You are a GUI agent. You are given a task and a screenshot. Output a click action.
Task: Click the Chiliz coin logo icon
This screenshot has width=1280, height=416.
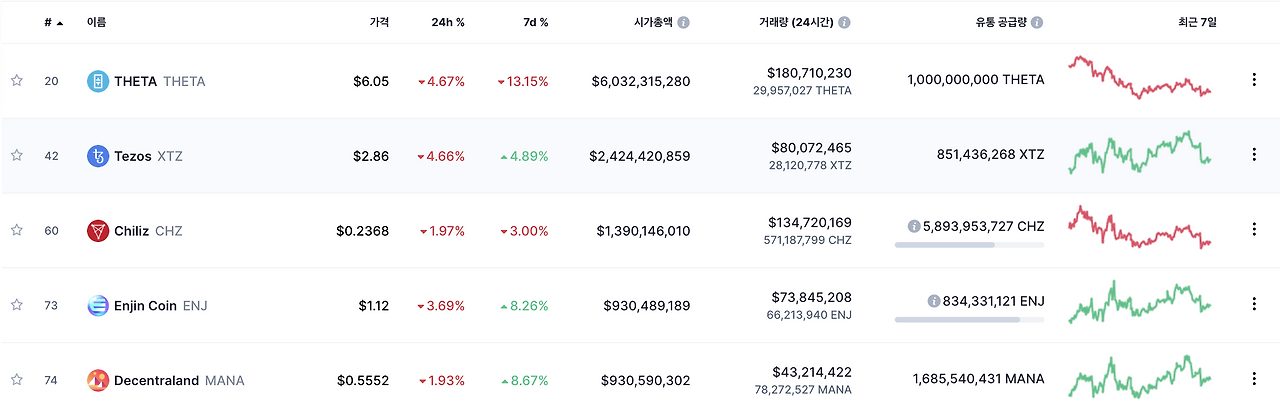[98, 231]
